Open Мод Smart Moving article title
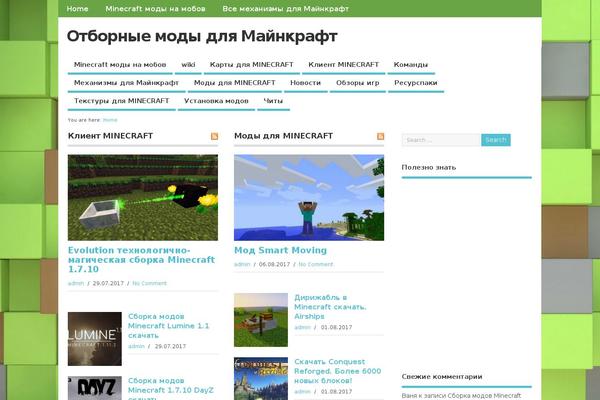Viewport: 600px width, 400px height. (280, 250)
